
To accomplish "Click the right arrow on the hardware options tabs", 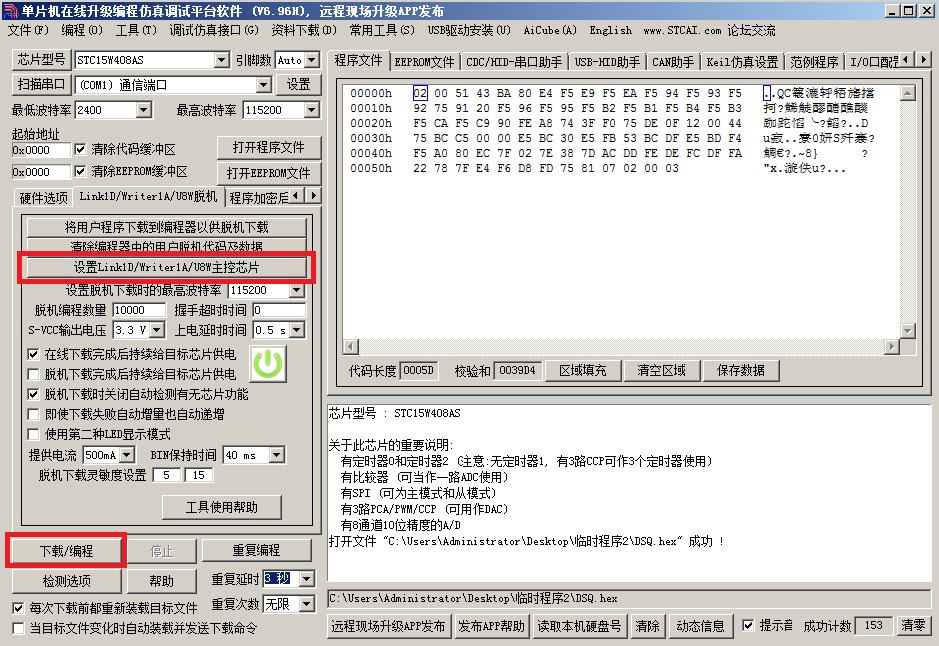I will [314, 195].
